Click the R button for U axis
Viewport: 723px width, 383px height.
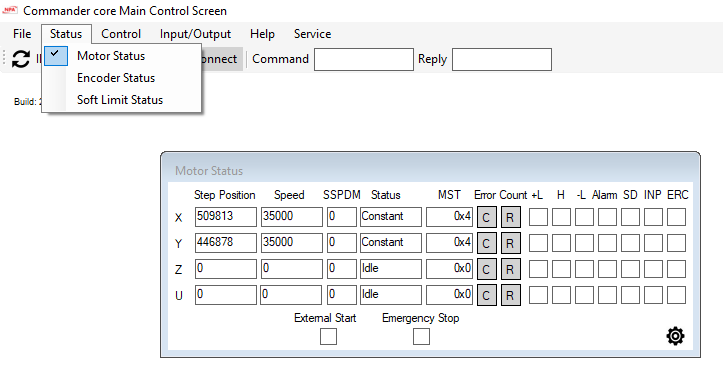(x=510, y=295)
